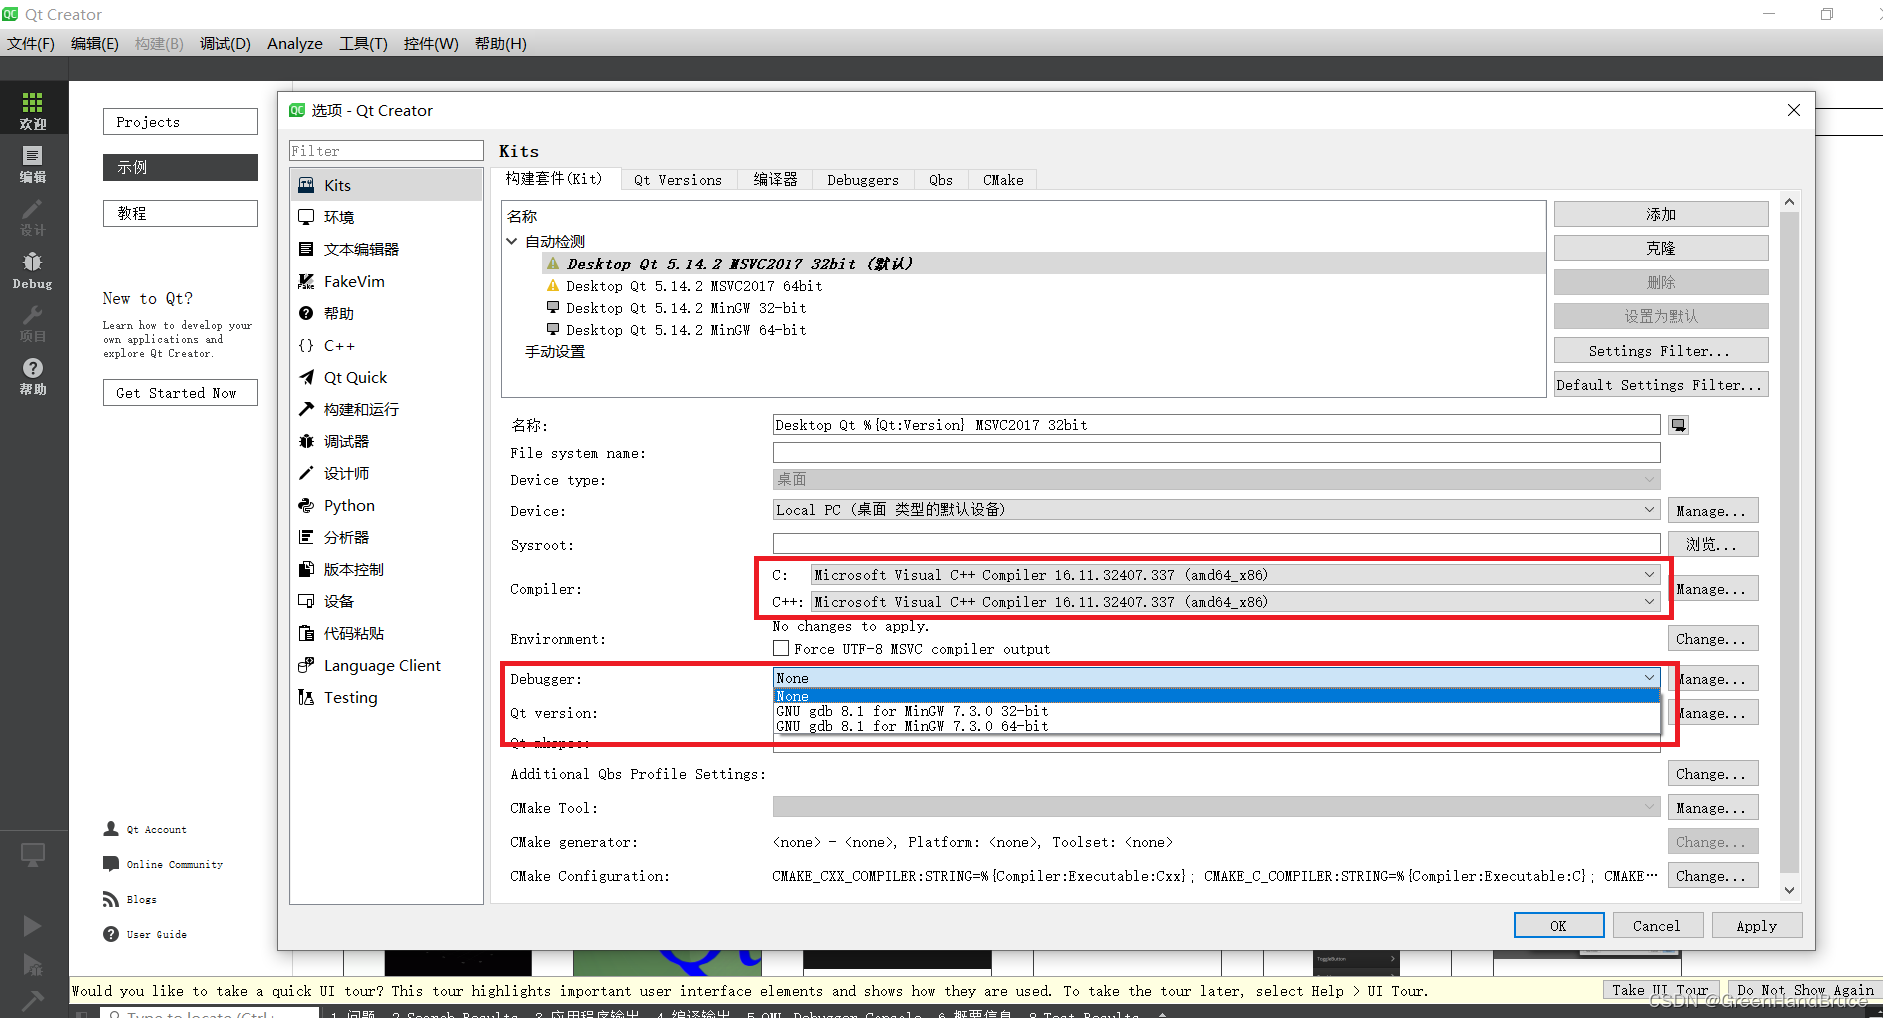Select Environment (环境) options category
Viewport: 1883px width, 1018px height.
(x=386, y=217)
